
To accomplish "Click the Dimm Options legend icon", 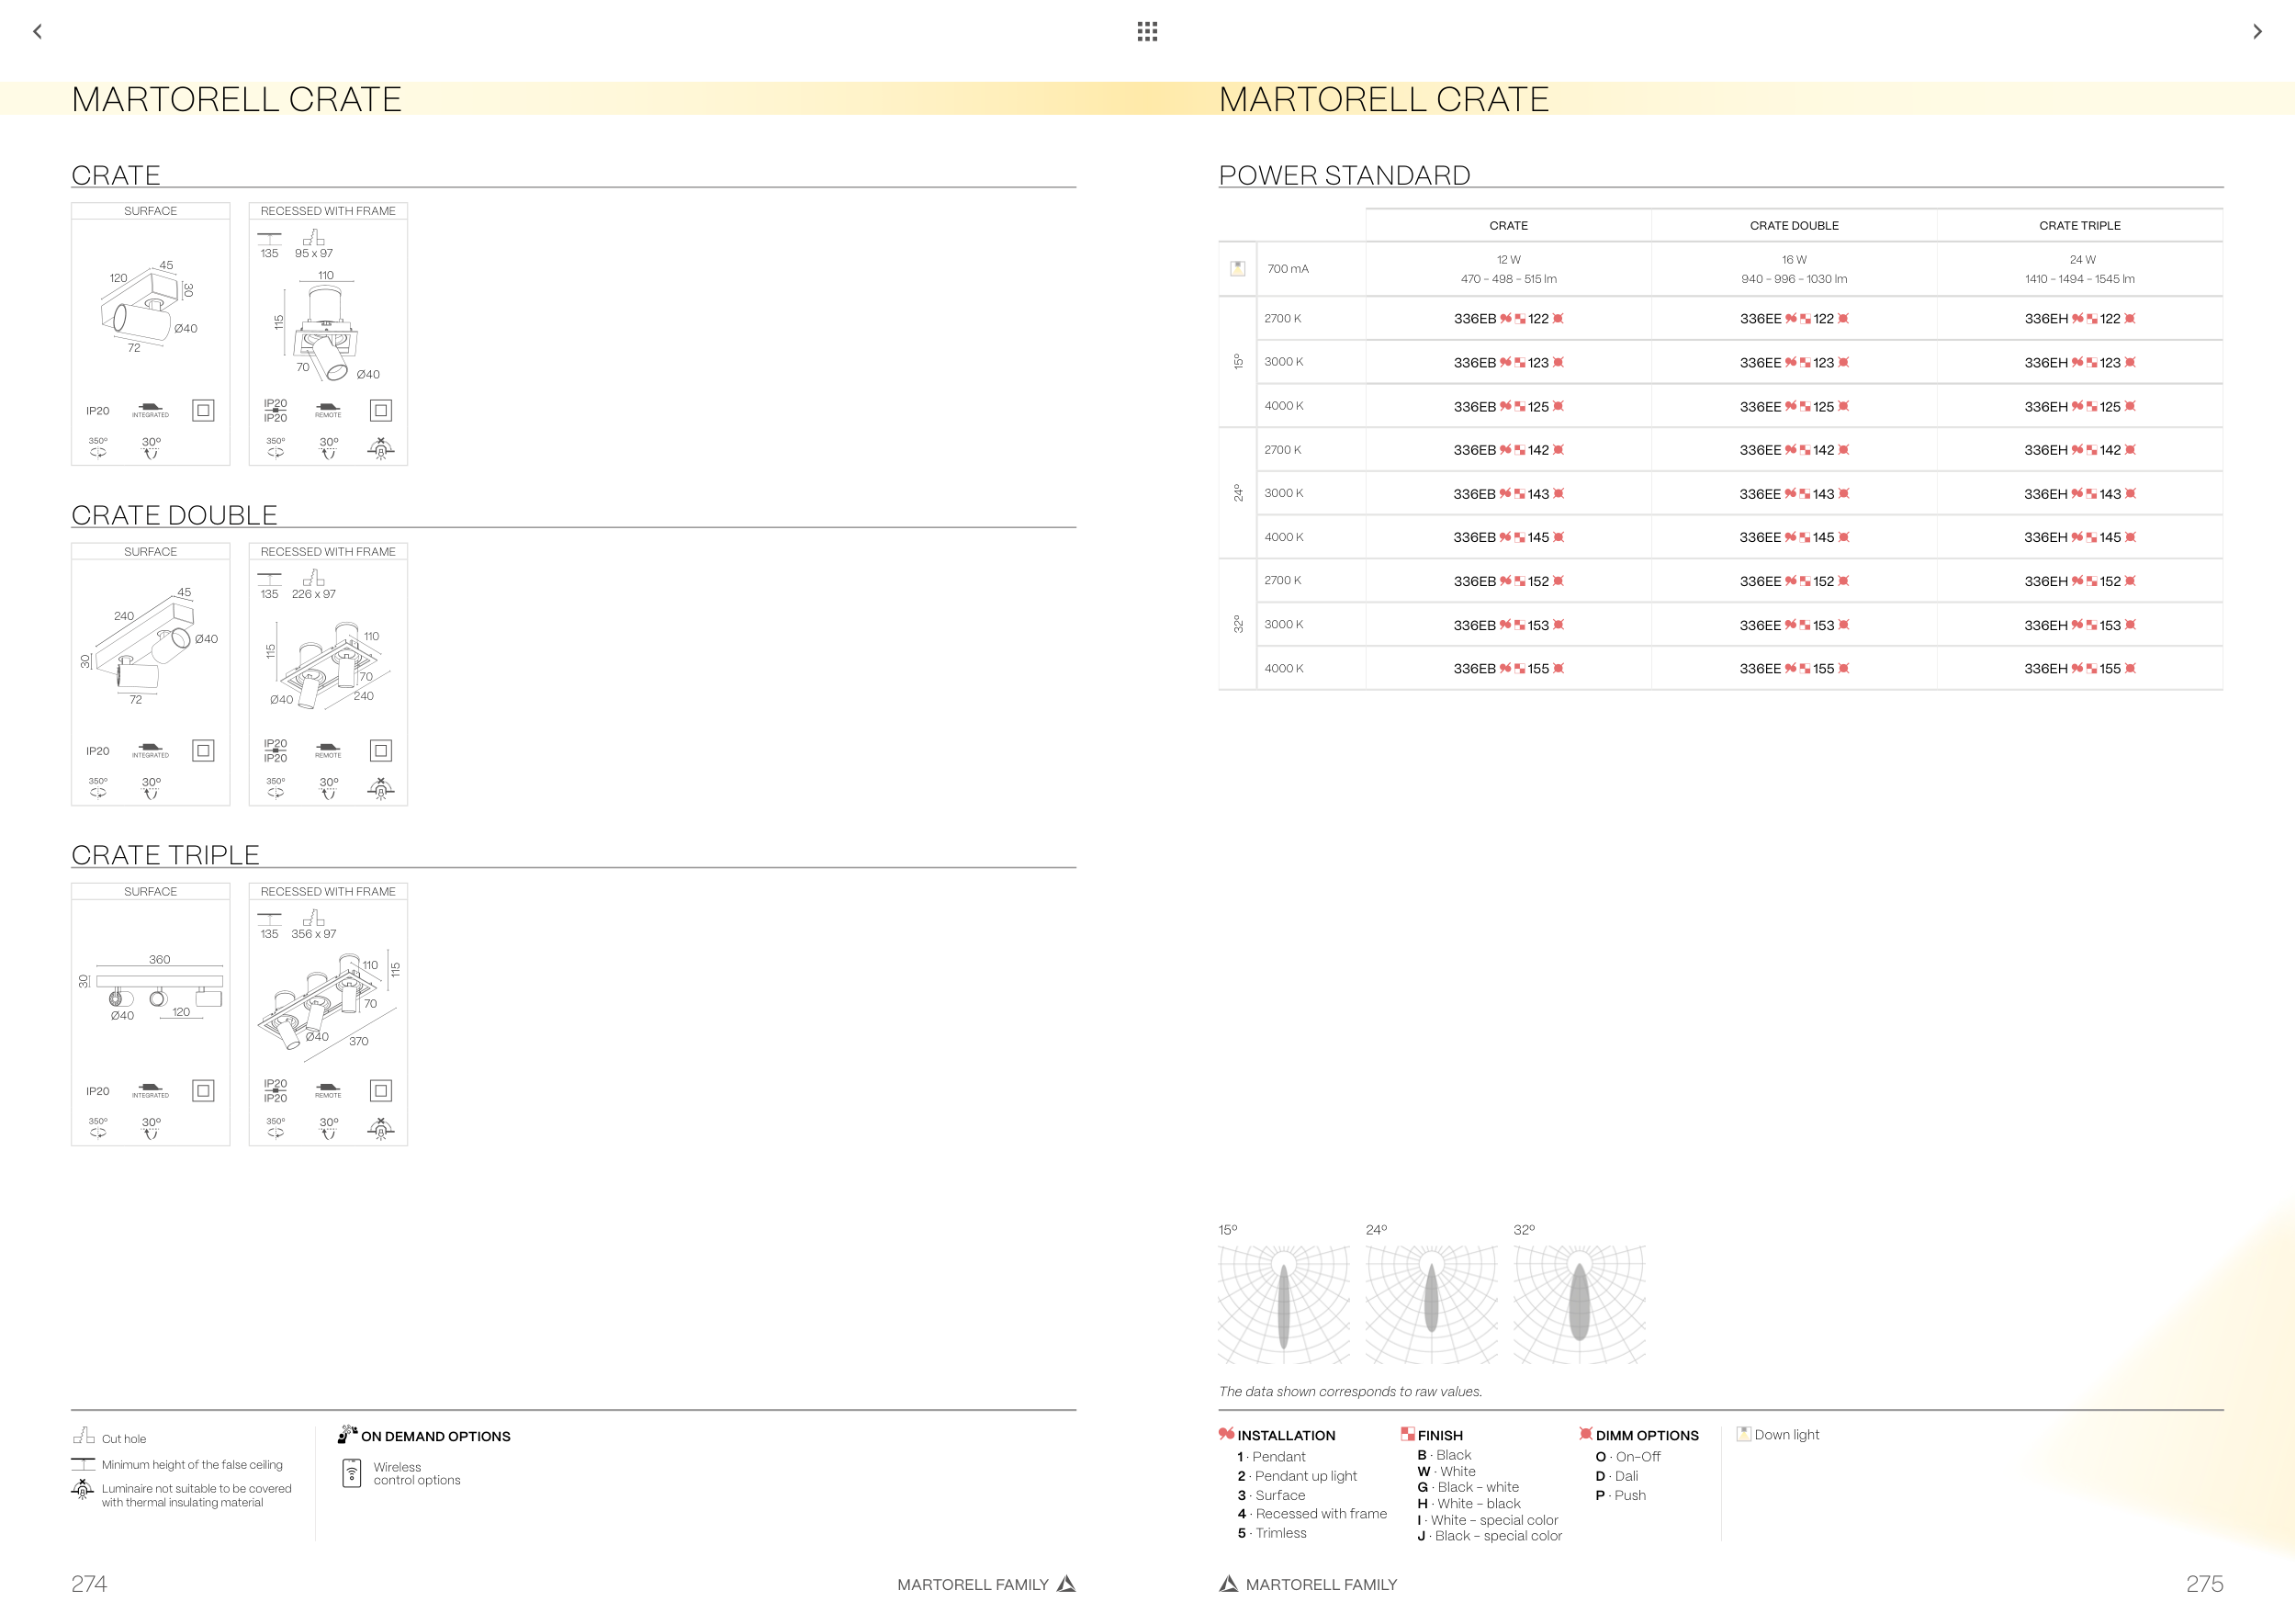I will pyautogui.click(x=1585, y=1434).
